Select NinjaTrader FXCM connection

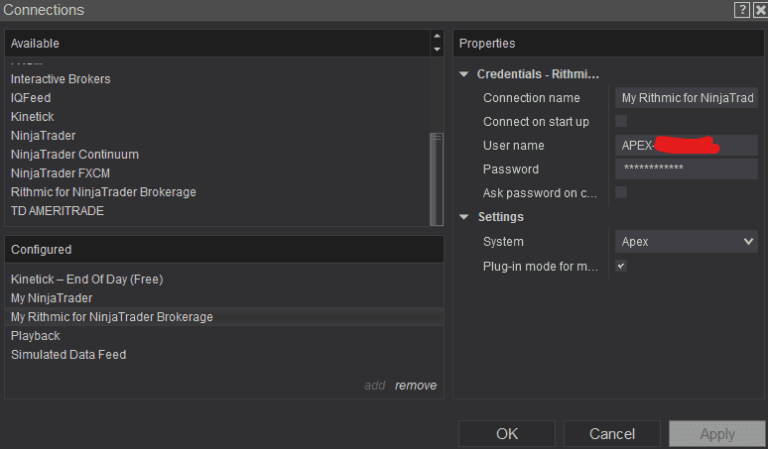click(x=60, y=173)
